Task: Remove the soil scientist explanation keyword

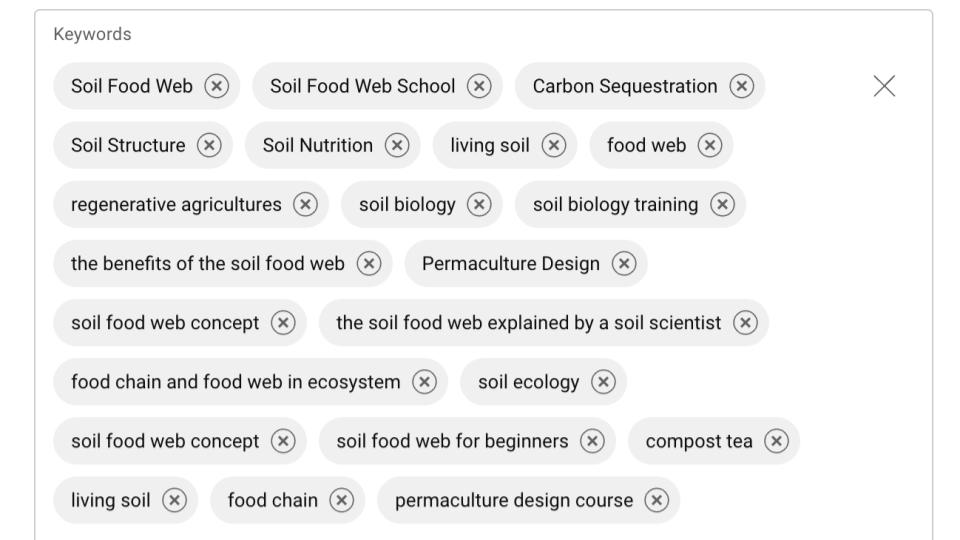Action: point(745,323)
